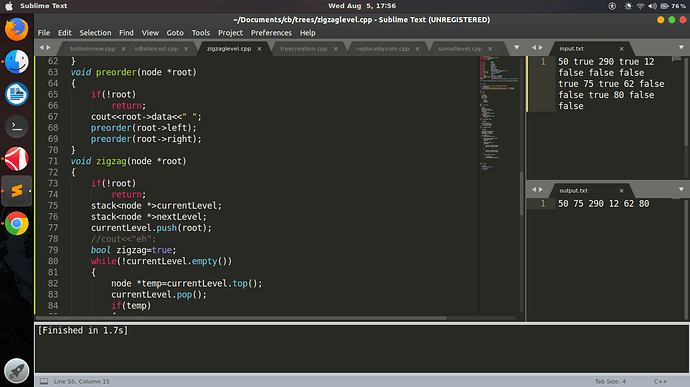Switch to the isBalanced.cpp tab
Screen dimensions: 690x387
156,49
